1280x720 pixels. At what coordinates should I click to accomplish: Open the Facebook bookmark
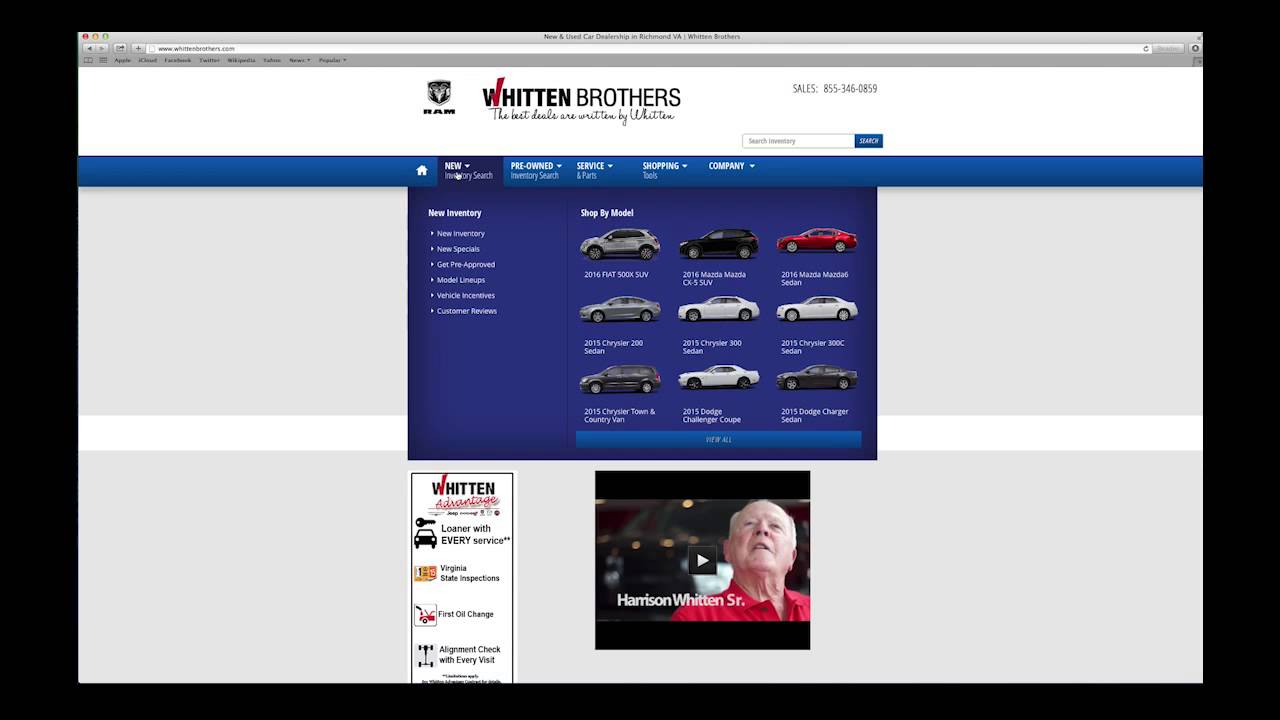point(177,60)
